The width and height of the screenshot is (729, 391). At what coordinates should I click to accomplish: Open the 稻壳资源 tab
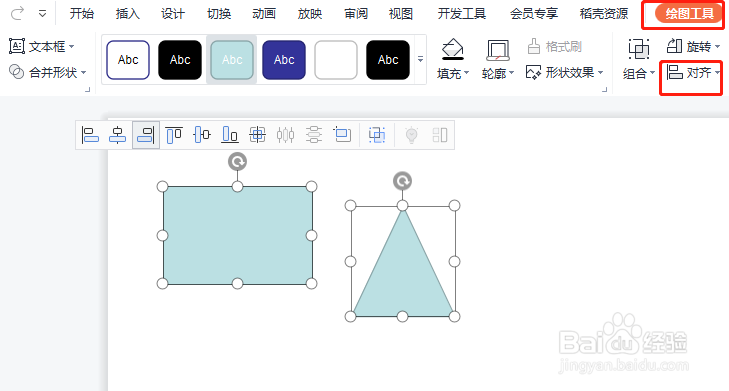(x=604, y=13)
